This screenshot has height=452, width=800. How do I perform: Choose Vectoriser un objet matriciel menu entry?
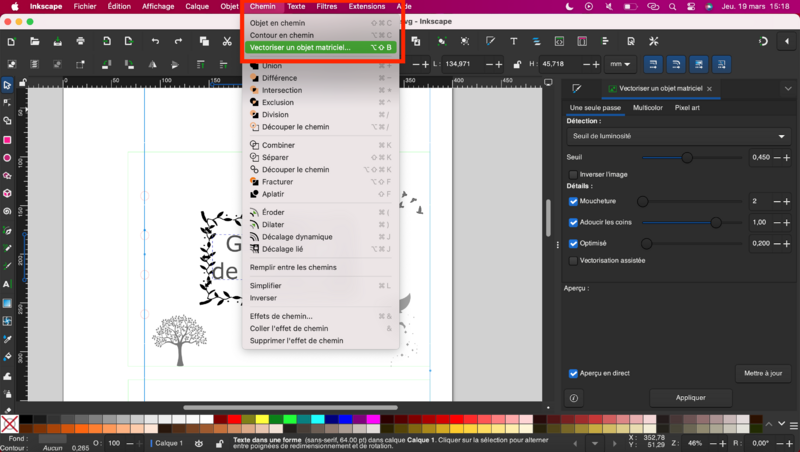point(300,47)
